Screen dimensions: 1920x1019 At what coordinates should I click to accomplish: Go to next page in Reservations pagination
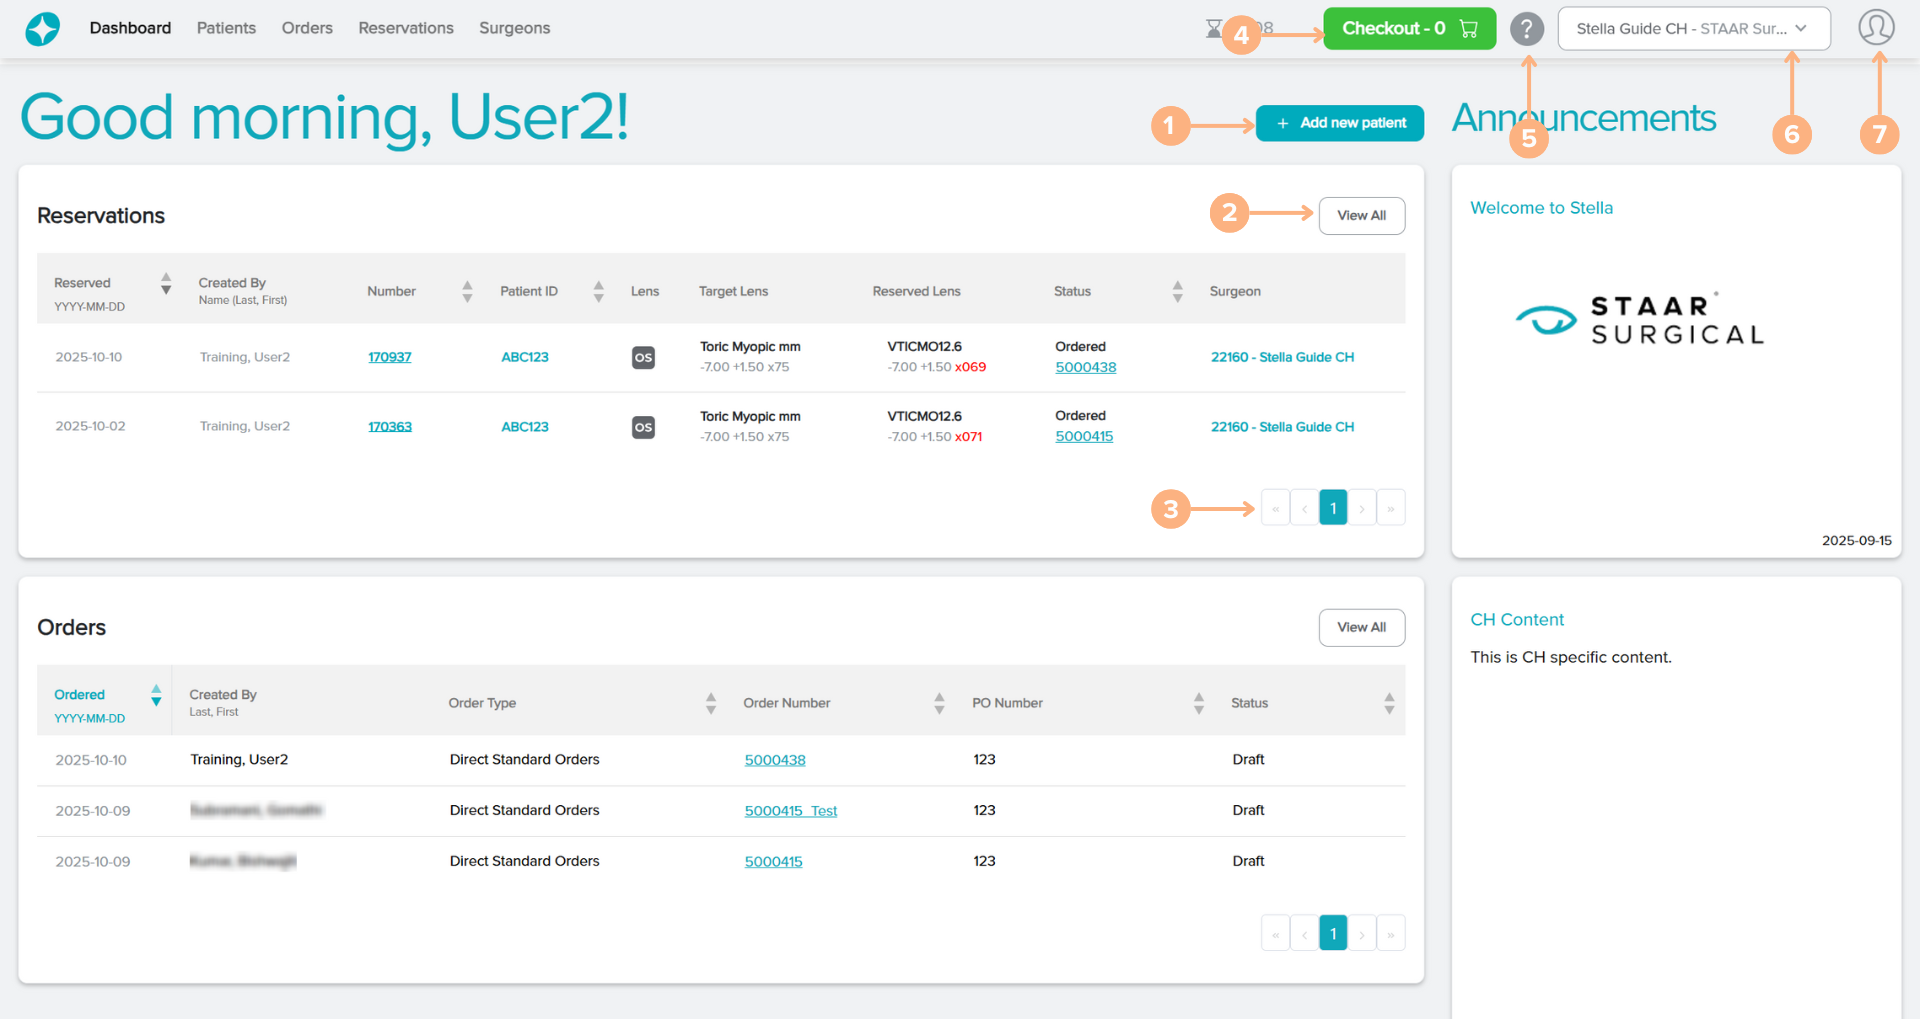coord(1361,508)
